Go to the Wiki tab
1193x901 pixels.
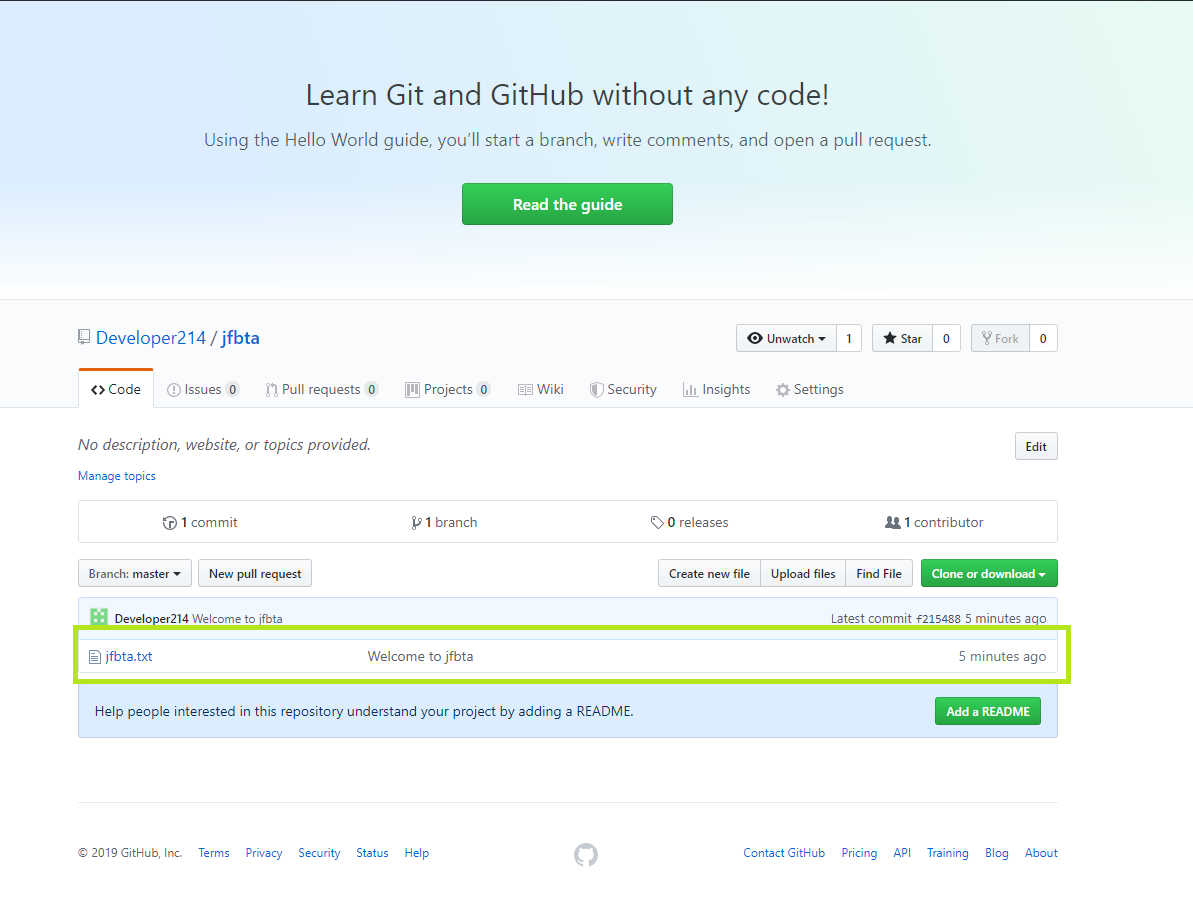(x=540, y=390)
